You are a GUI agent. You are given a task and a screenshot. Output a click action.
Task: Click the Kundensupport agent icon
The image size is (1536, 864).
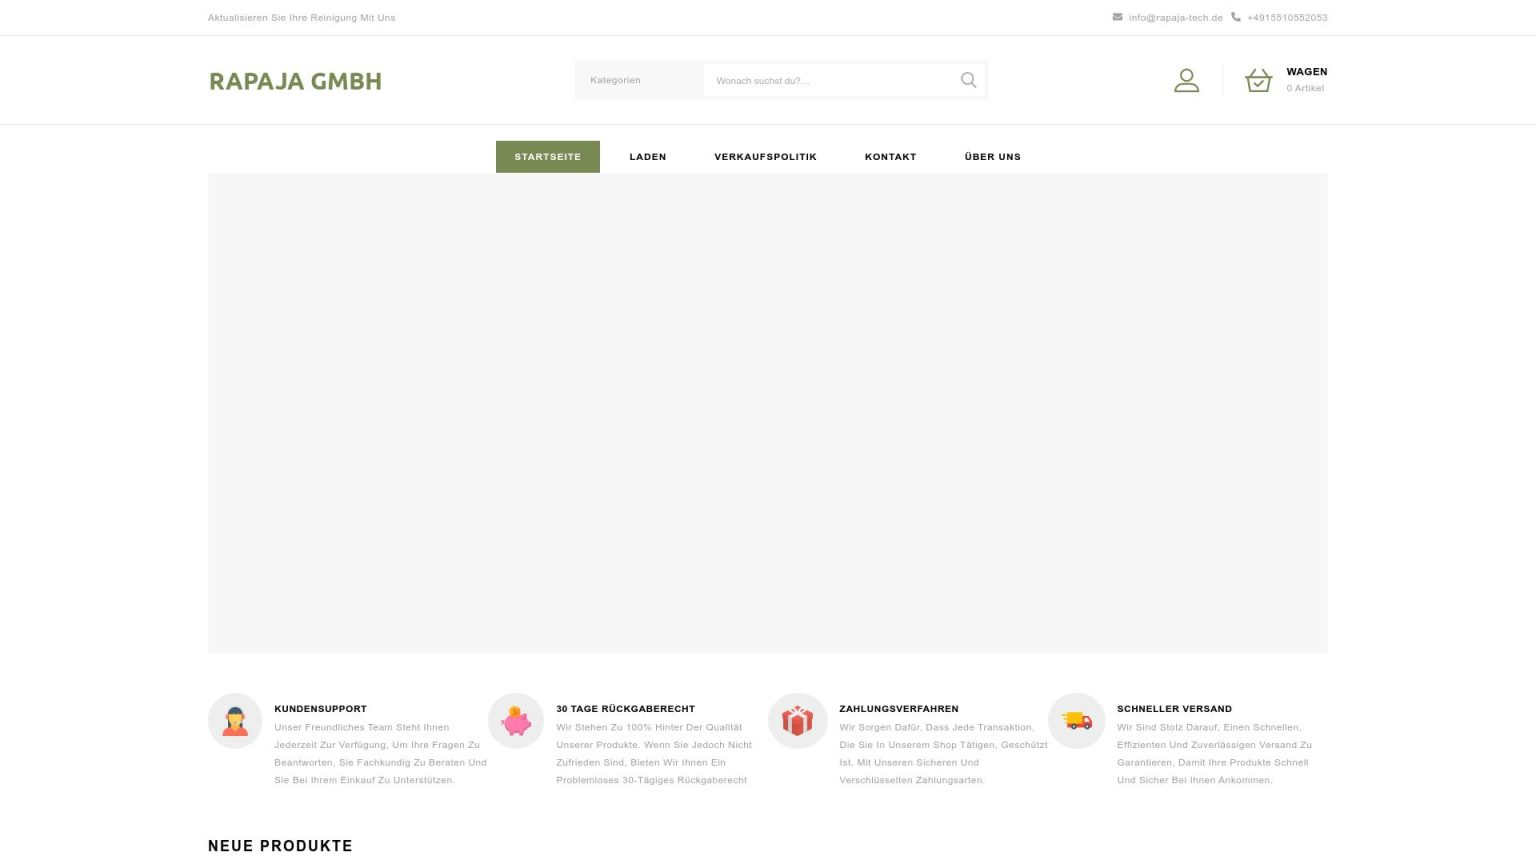[x=235, y=721]
